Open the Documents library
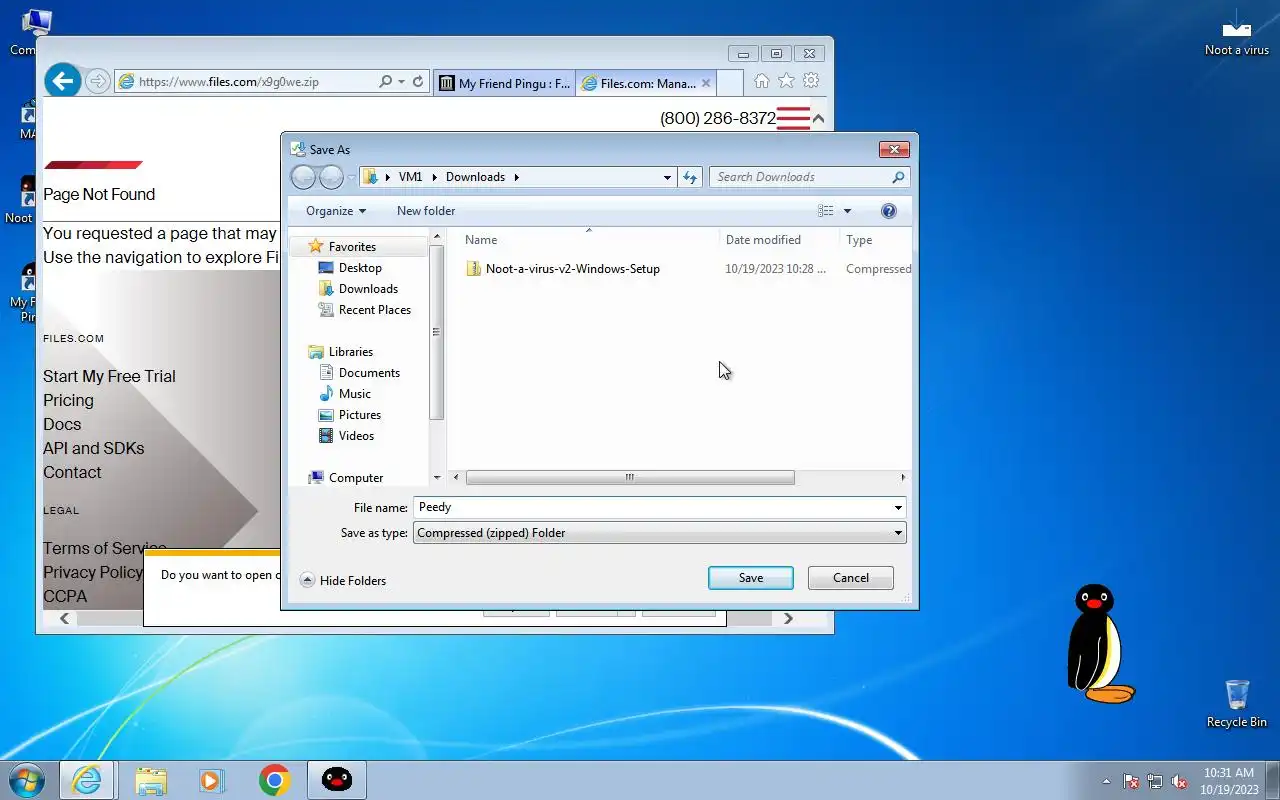The width and height of the screenshot is (1280, 800). pyautogui.click(x=369, y=373)
